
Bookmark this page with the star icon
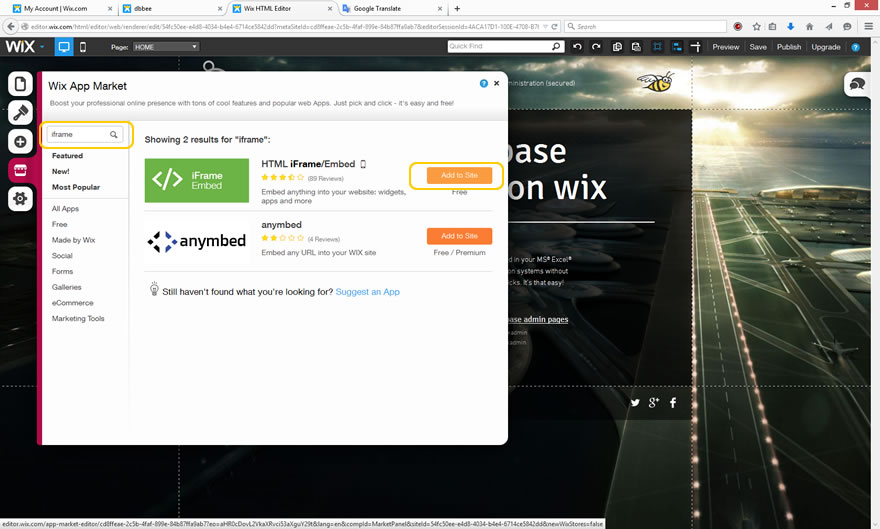point(757,26)
